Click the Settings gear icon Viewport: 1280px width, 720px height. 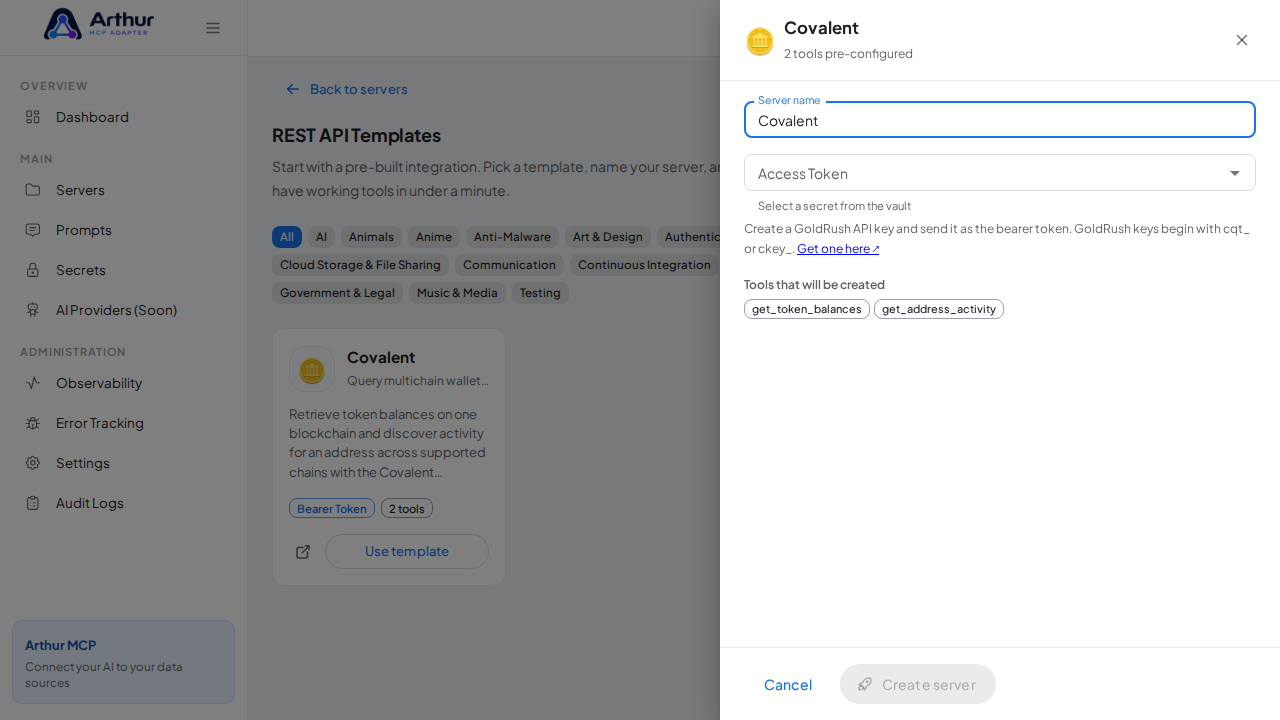point(33,463)
